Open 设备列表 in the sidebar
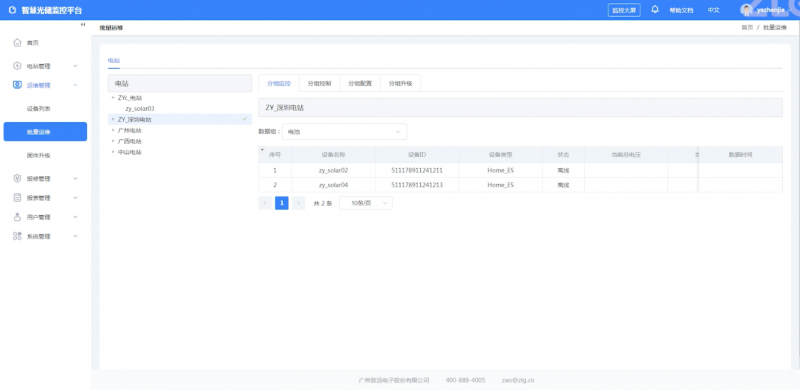The image size is (800, 390). coord(39,109)
